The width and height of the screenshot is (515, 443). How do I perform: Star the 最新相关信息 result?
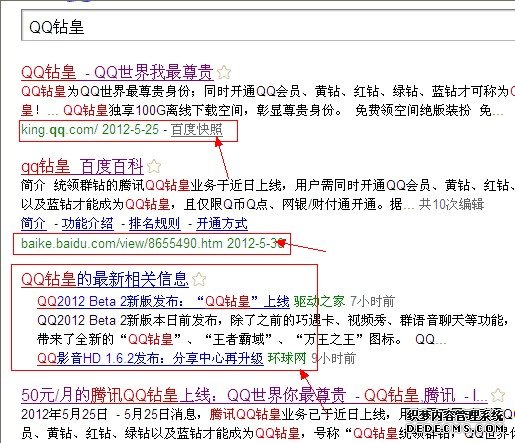(199, 279)
